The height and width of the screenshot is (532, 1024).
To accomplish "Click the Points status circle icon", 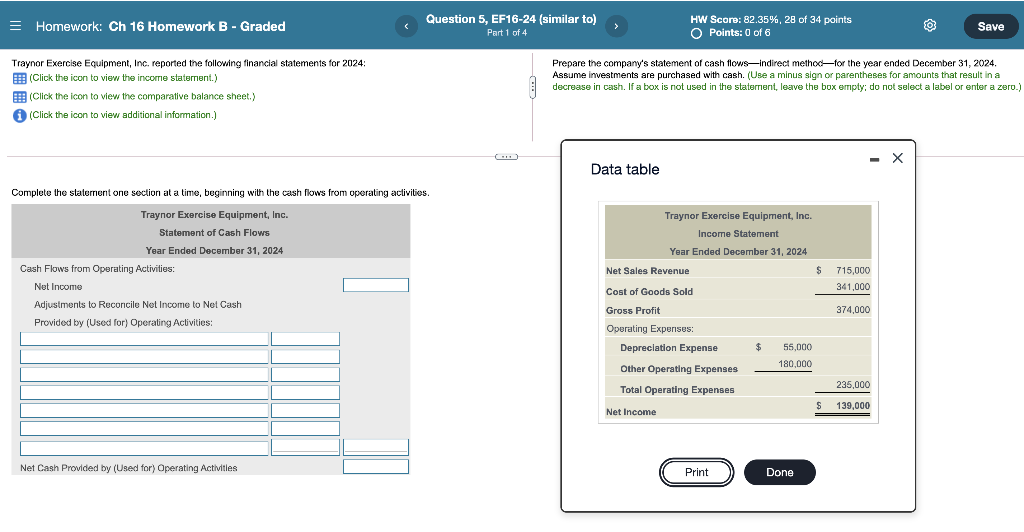I will click(x=697, y=33).
